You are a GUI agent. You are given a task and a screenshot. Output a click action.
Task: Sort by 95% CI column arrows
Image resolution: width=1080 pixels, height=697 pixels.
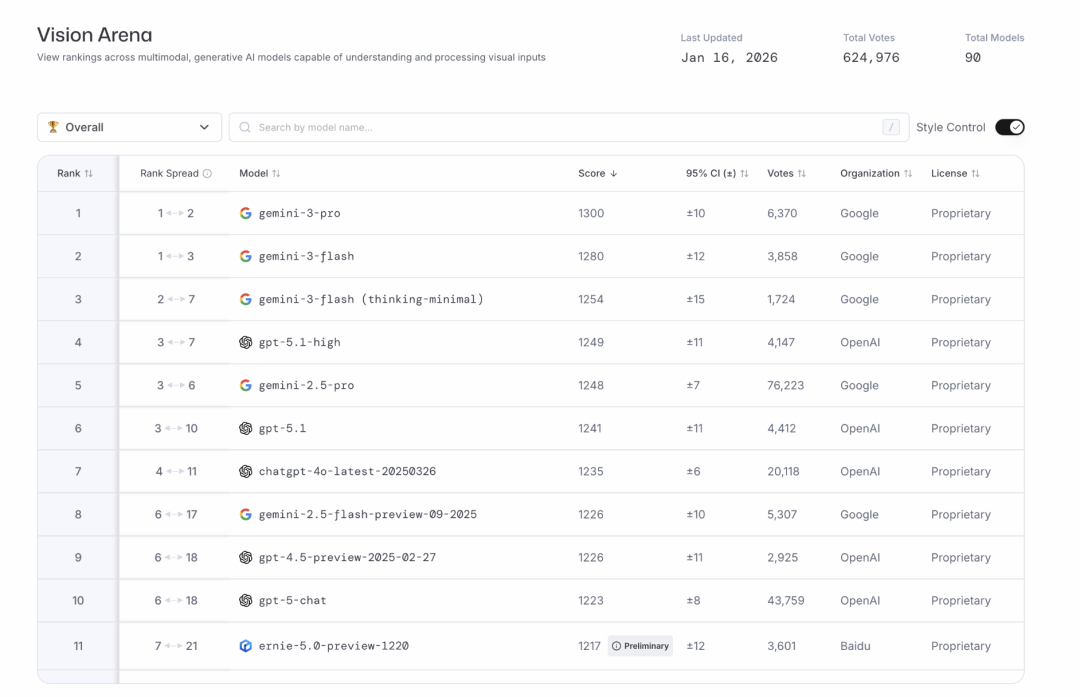[x=744, y=174]
